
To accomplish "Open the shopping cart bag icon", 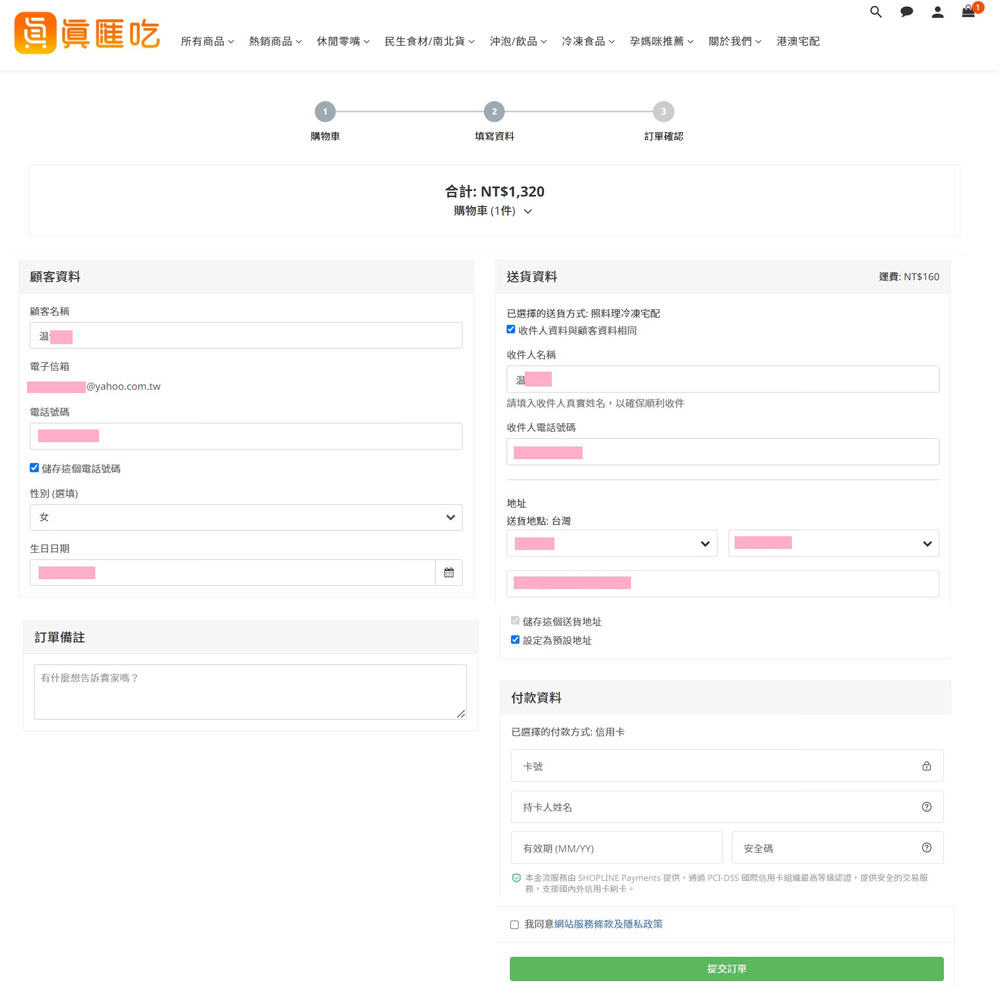I will click(969, 11).
